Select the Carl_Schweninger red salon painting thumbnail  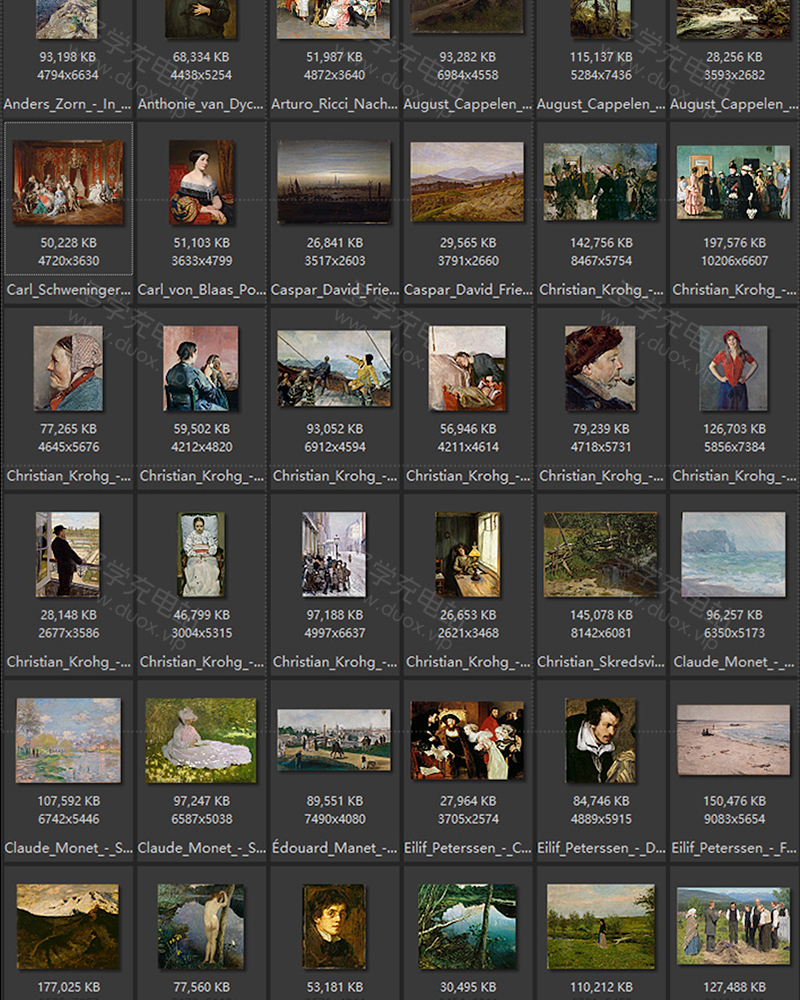tap(68, 182)
